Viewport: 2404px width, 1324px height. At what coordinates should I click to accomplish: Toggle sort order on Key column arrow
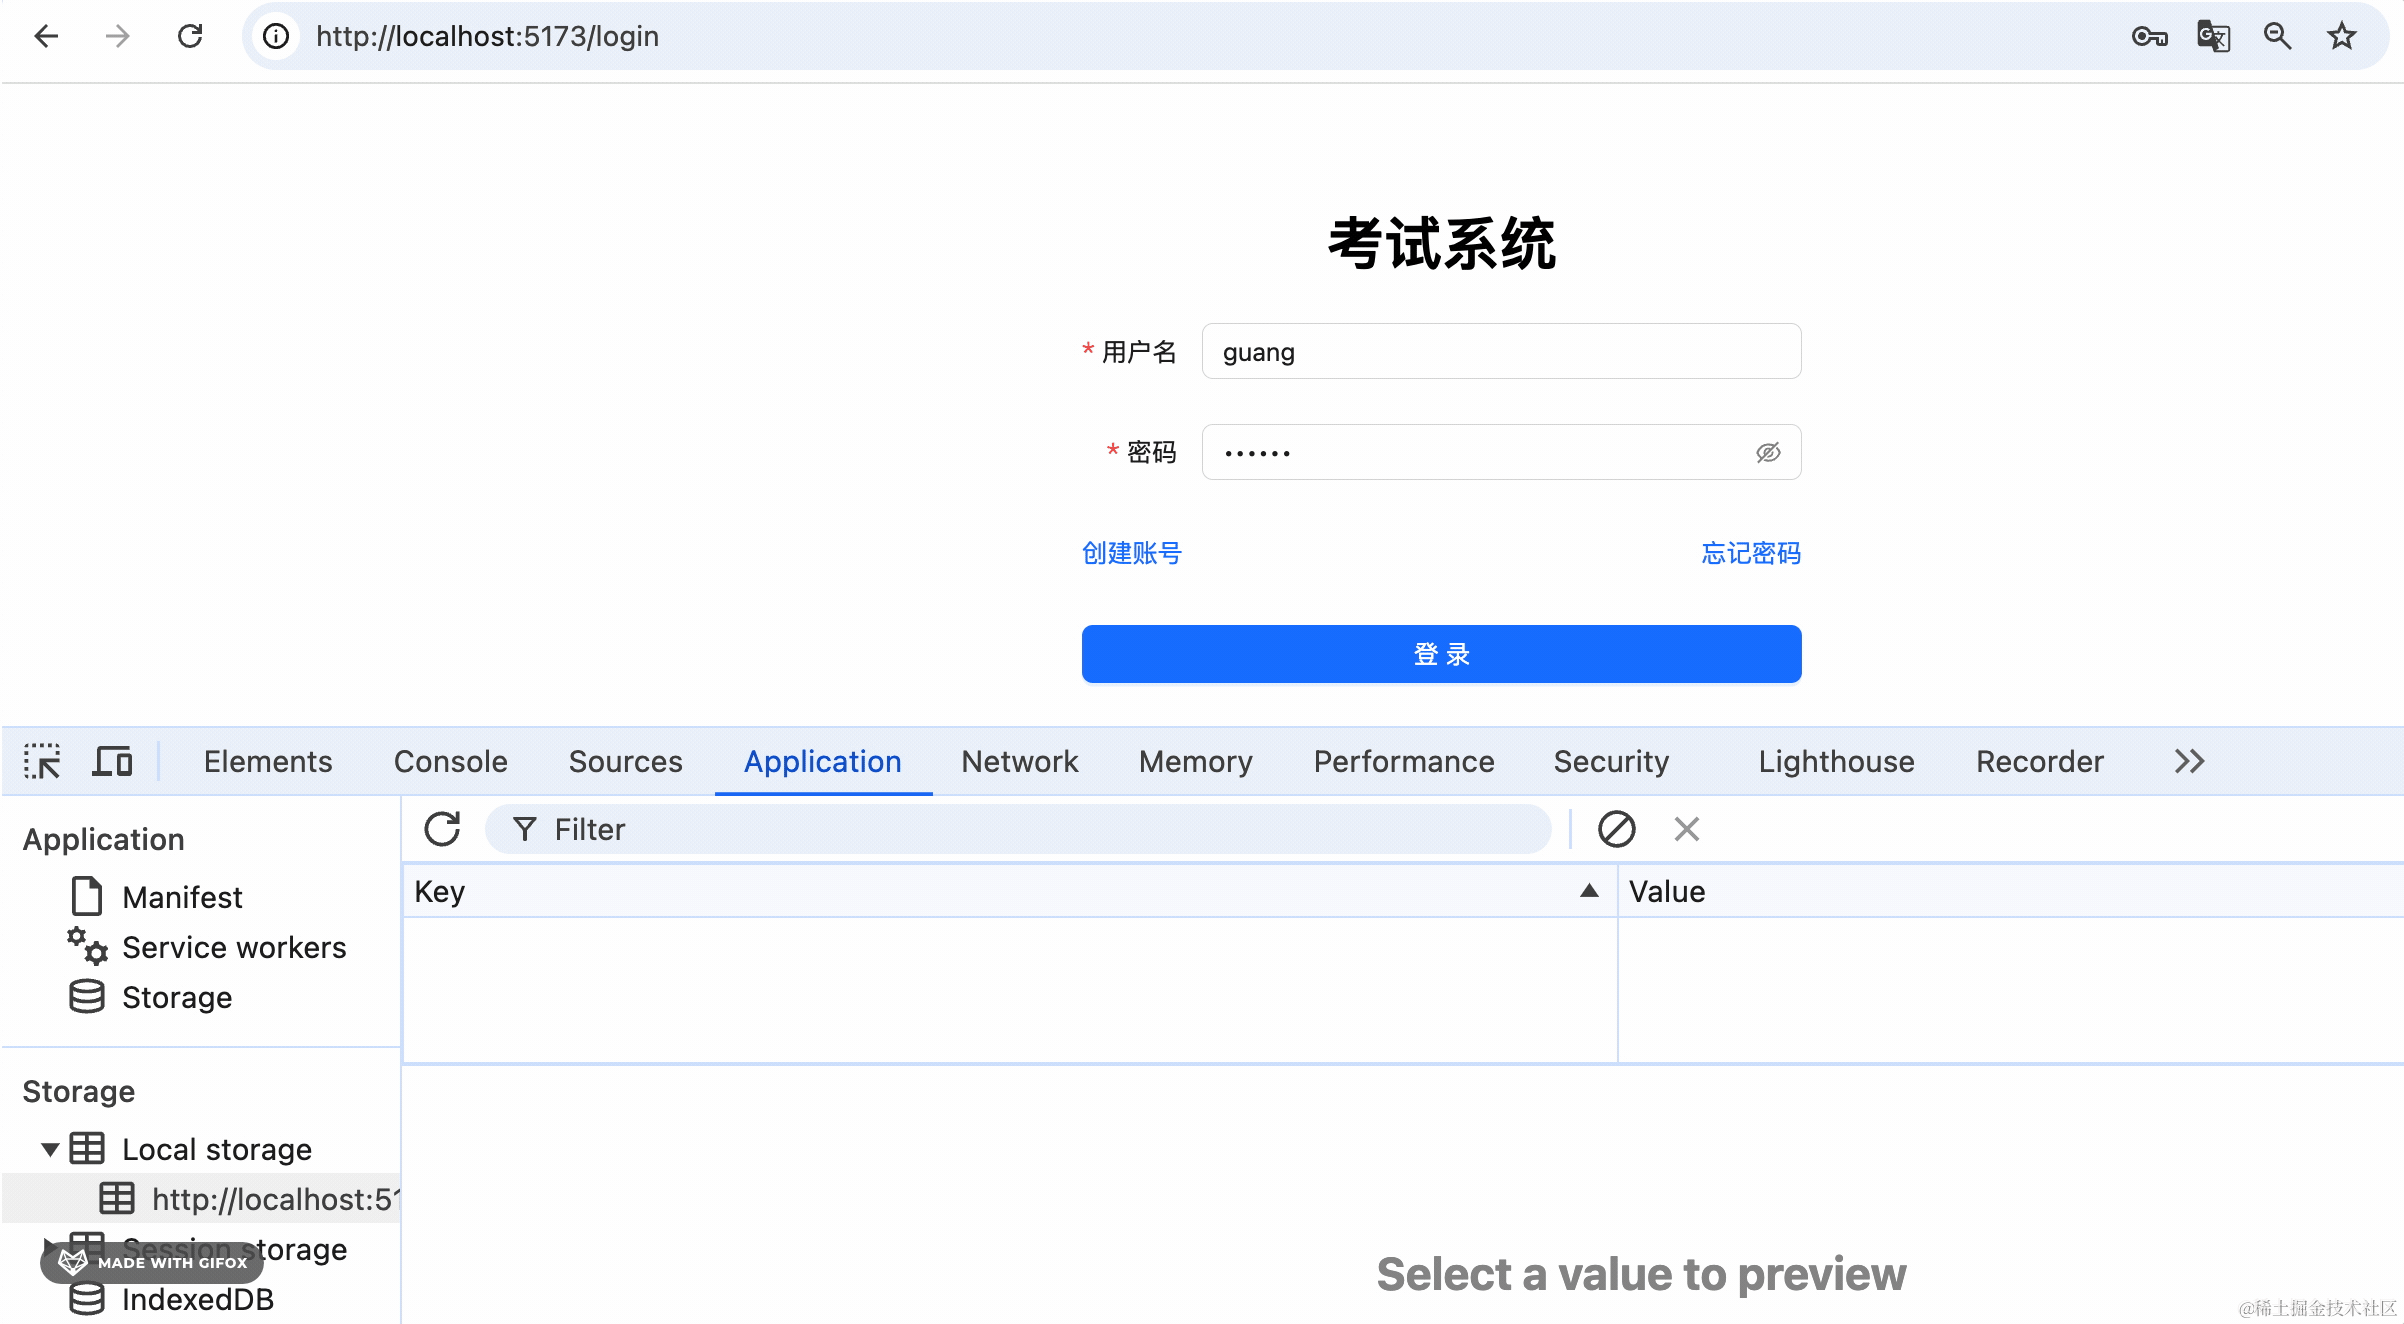click(x=1588, y=891)
